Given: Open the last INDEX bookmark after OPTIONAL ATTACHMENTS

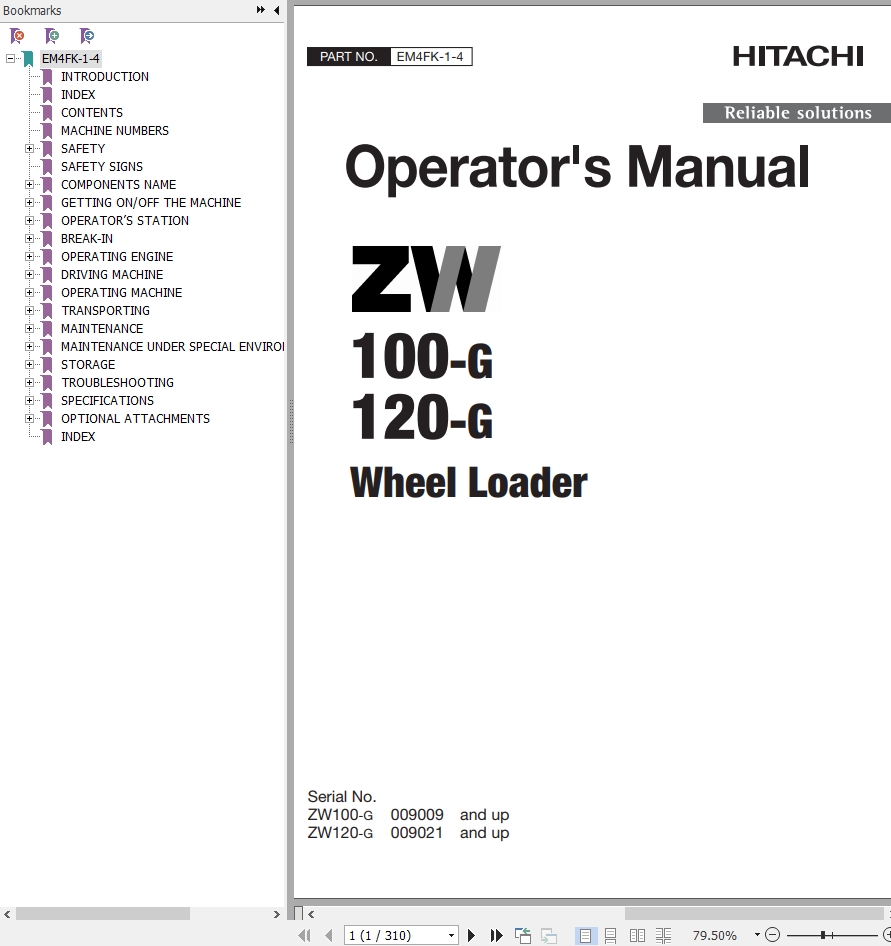Looking at the screenshot, I should coord(78,437).
